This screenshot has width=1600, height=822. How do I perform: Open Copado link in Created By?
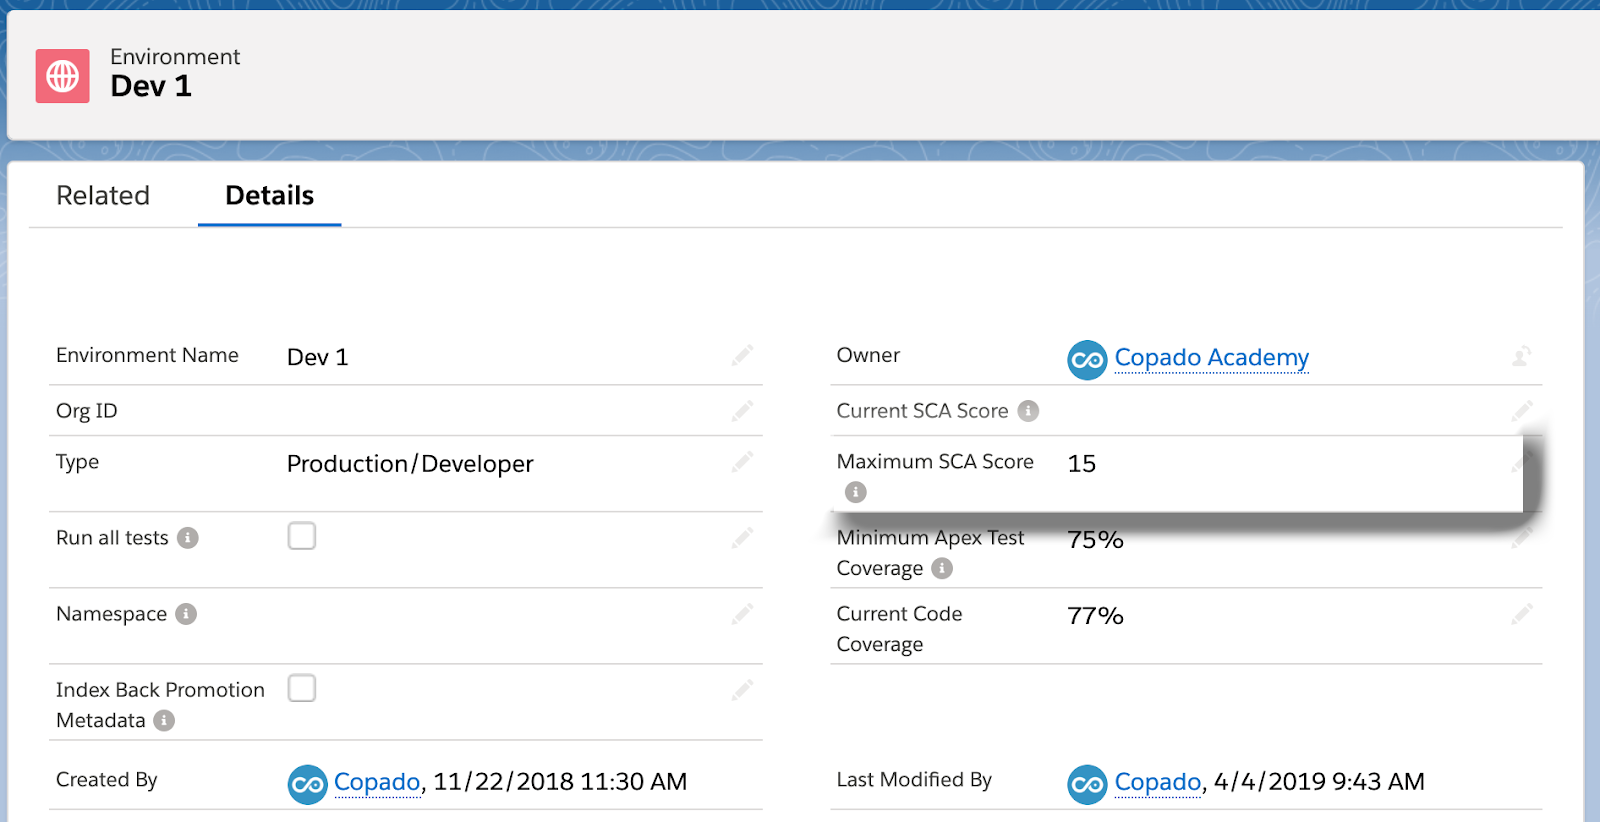click(377, 782)
